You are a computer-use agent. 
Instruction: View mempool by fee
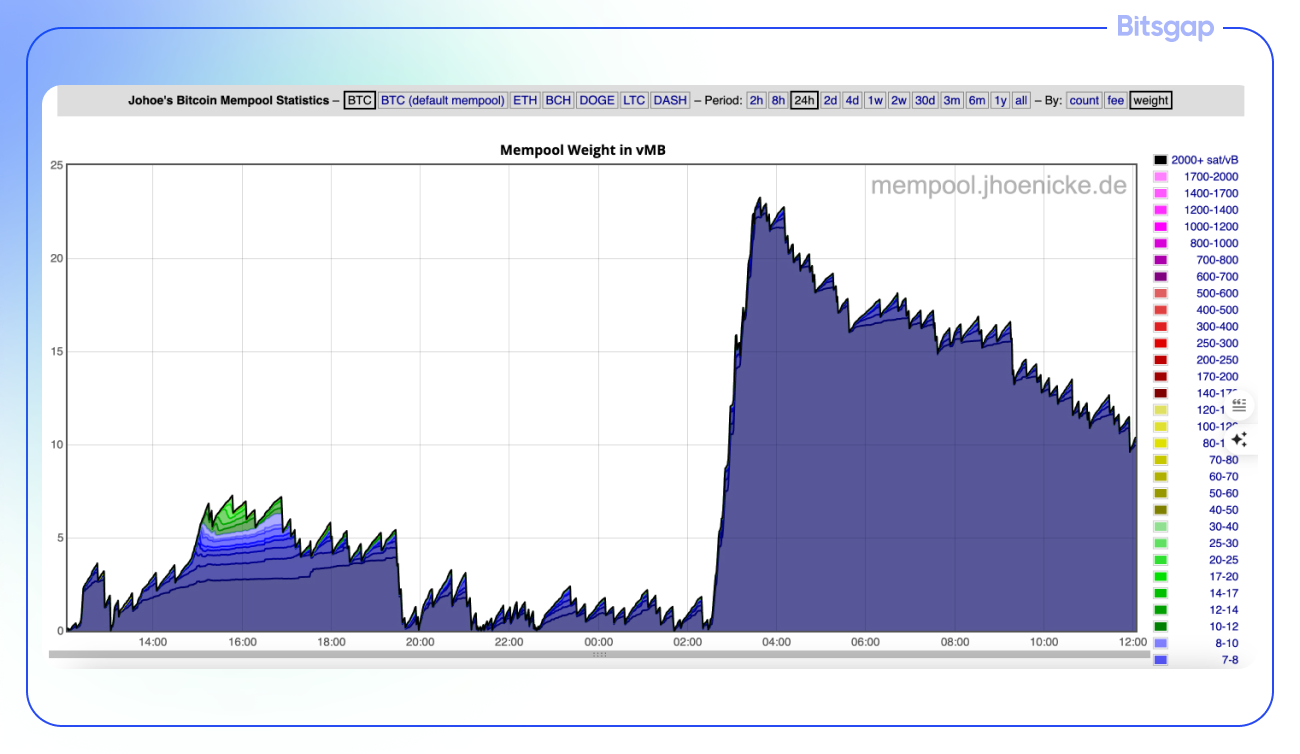click(x=1115, y=100)
